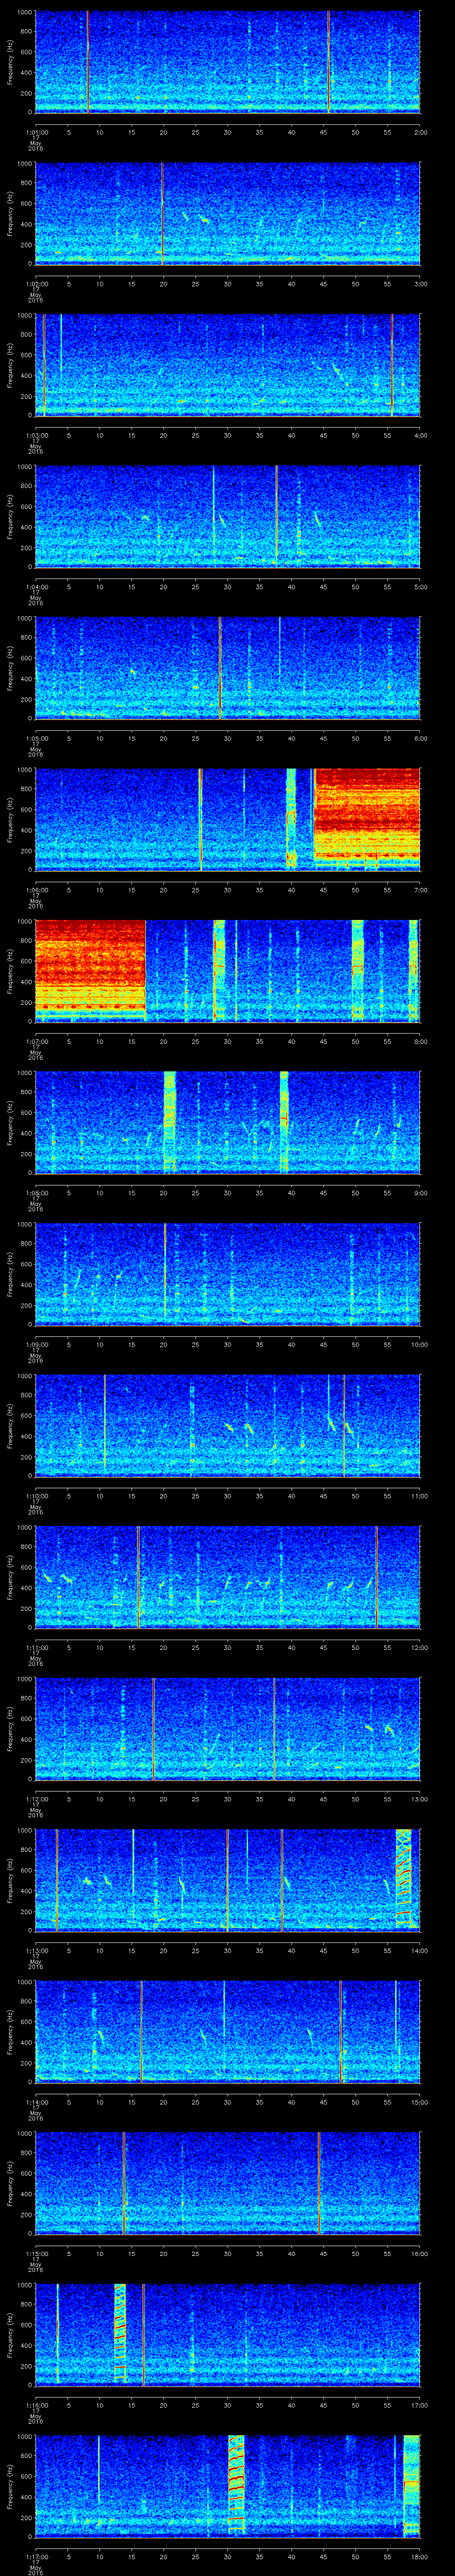
Task: Click the 1:01:00 start time label
Action: tap(36, 132)
